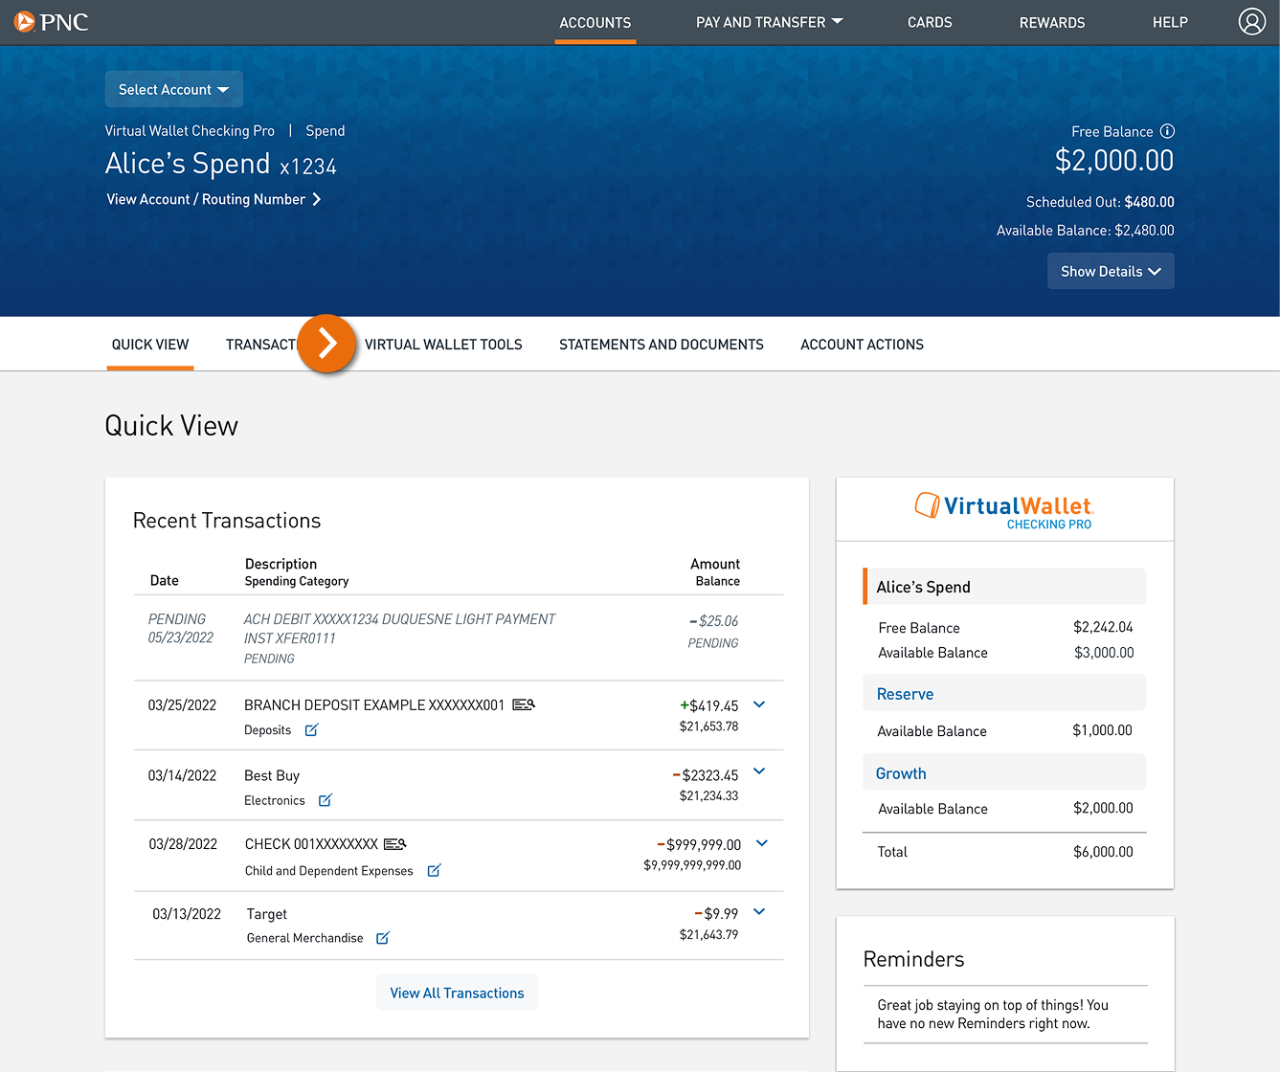Click the PNC logo
The width and height of the screenshot is (1280, 1072).
tap(51, 21)
